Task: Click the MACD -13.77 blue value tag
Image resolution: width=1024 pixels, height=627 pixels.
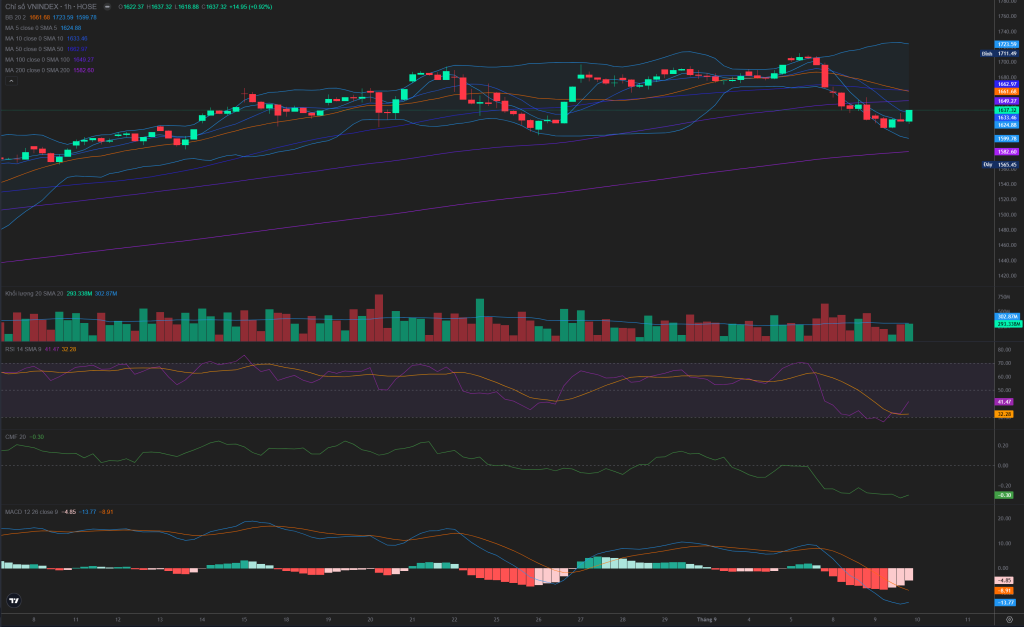Action: tap(1004, 602)
